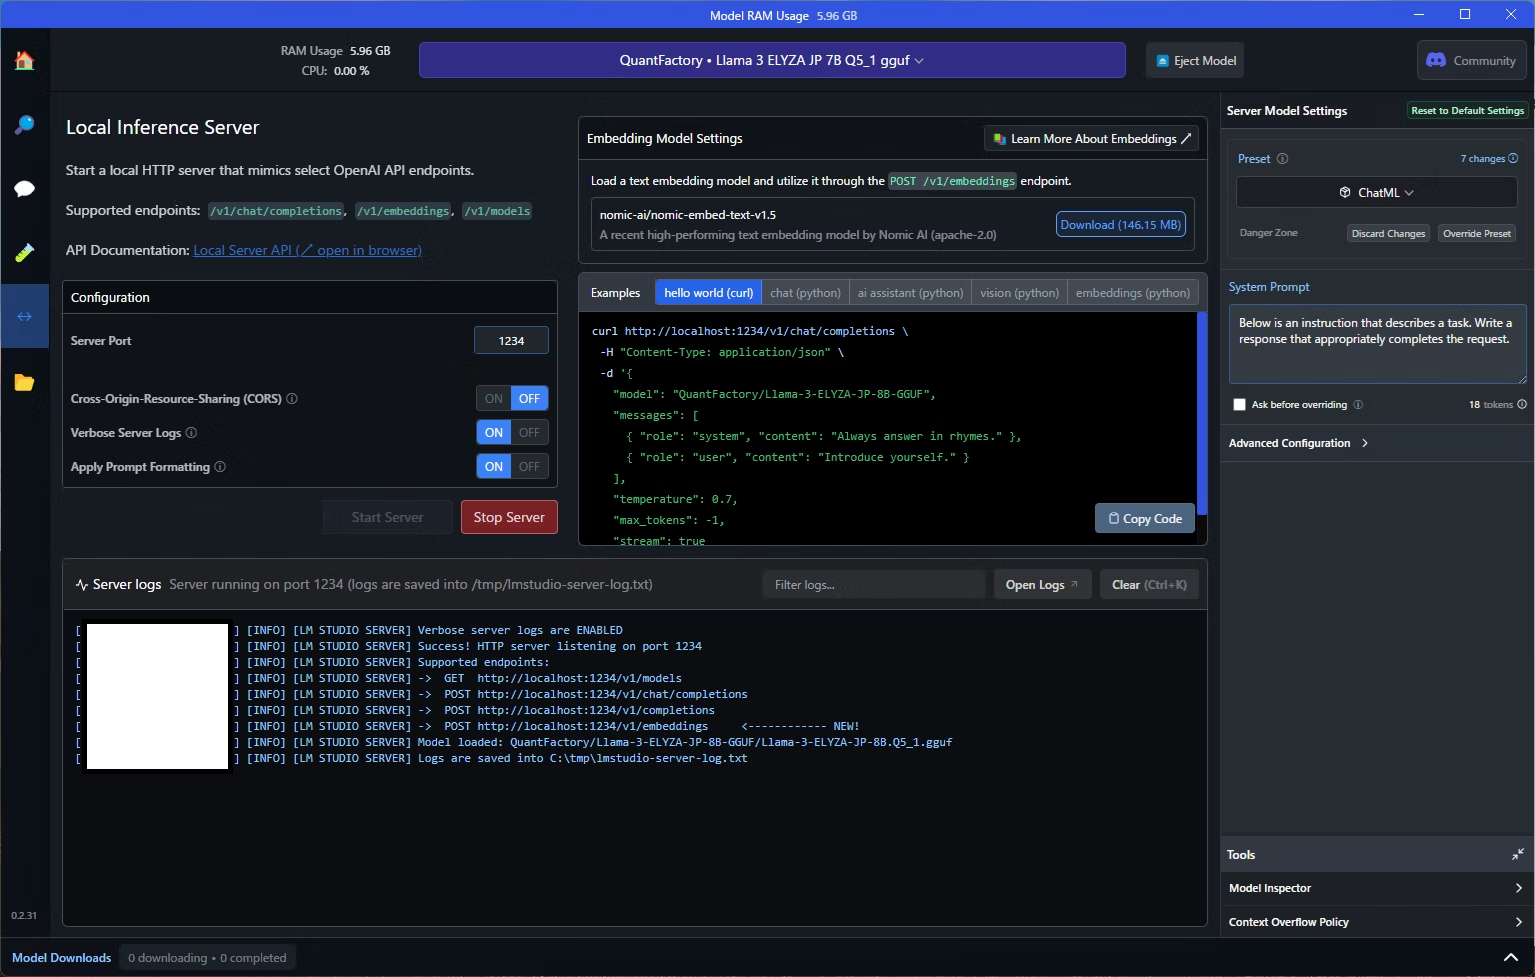Select the hello world (curl) tab
Screen dimensions: 1535x977
(x=708, y=292)
